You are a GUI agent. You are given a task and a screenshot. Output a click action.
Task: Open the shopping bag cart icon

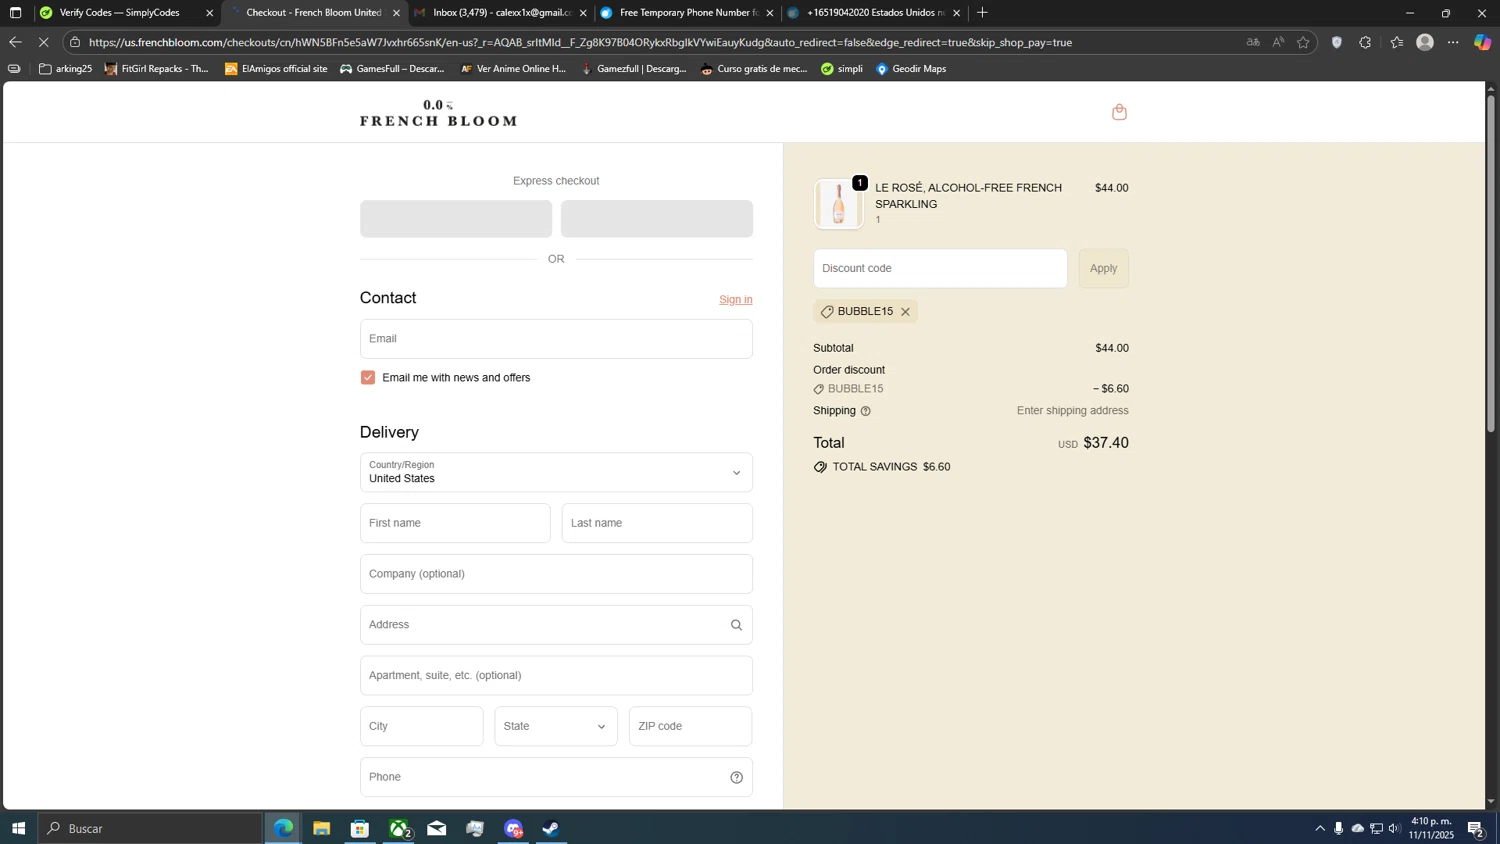pos(1119,112)
